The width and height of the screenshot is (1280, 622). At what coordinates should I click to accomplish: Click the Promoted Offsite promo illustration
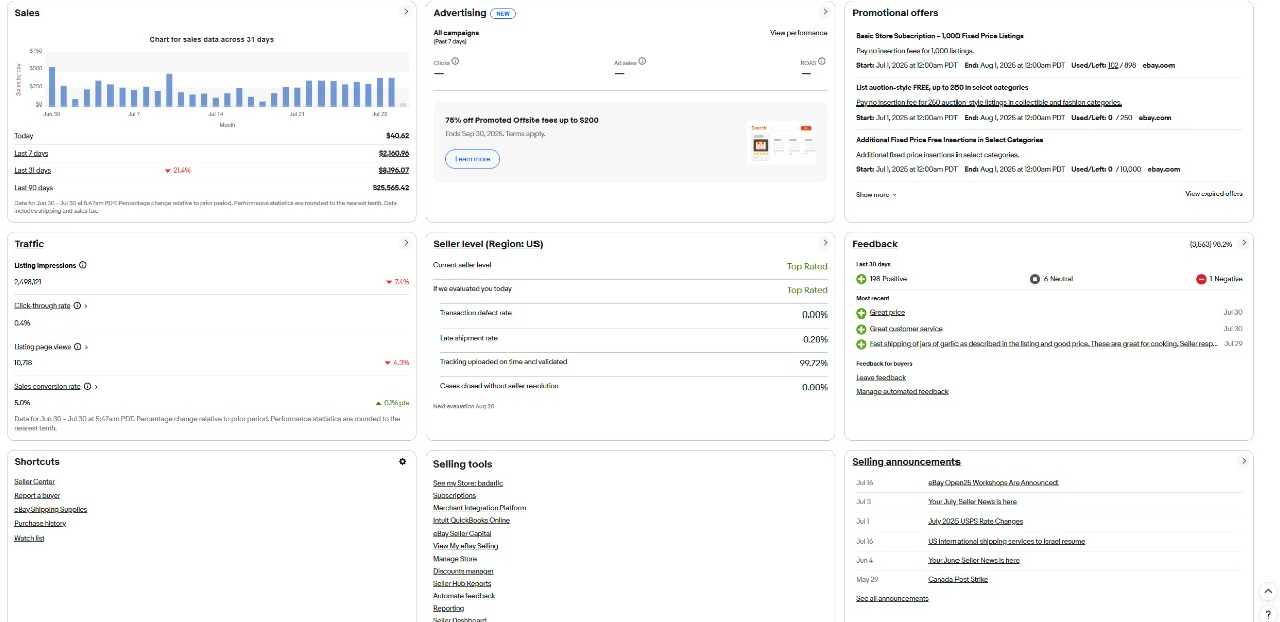(x=781, y=143)
